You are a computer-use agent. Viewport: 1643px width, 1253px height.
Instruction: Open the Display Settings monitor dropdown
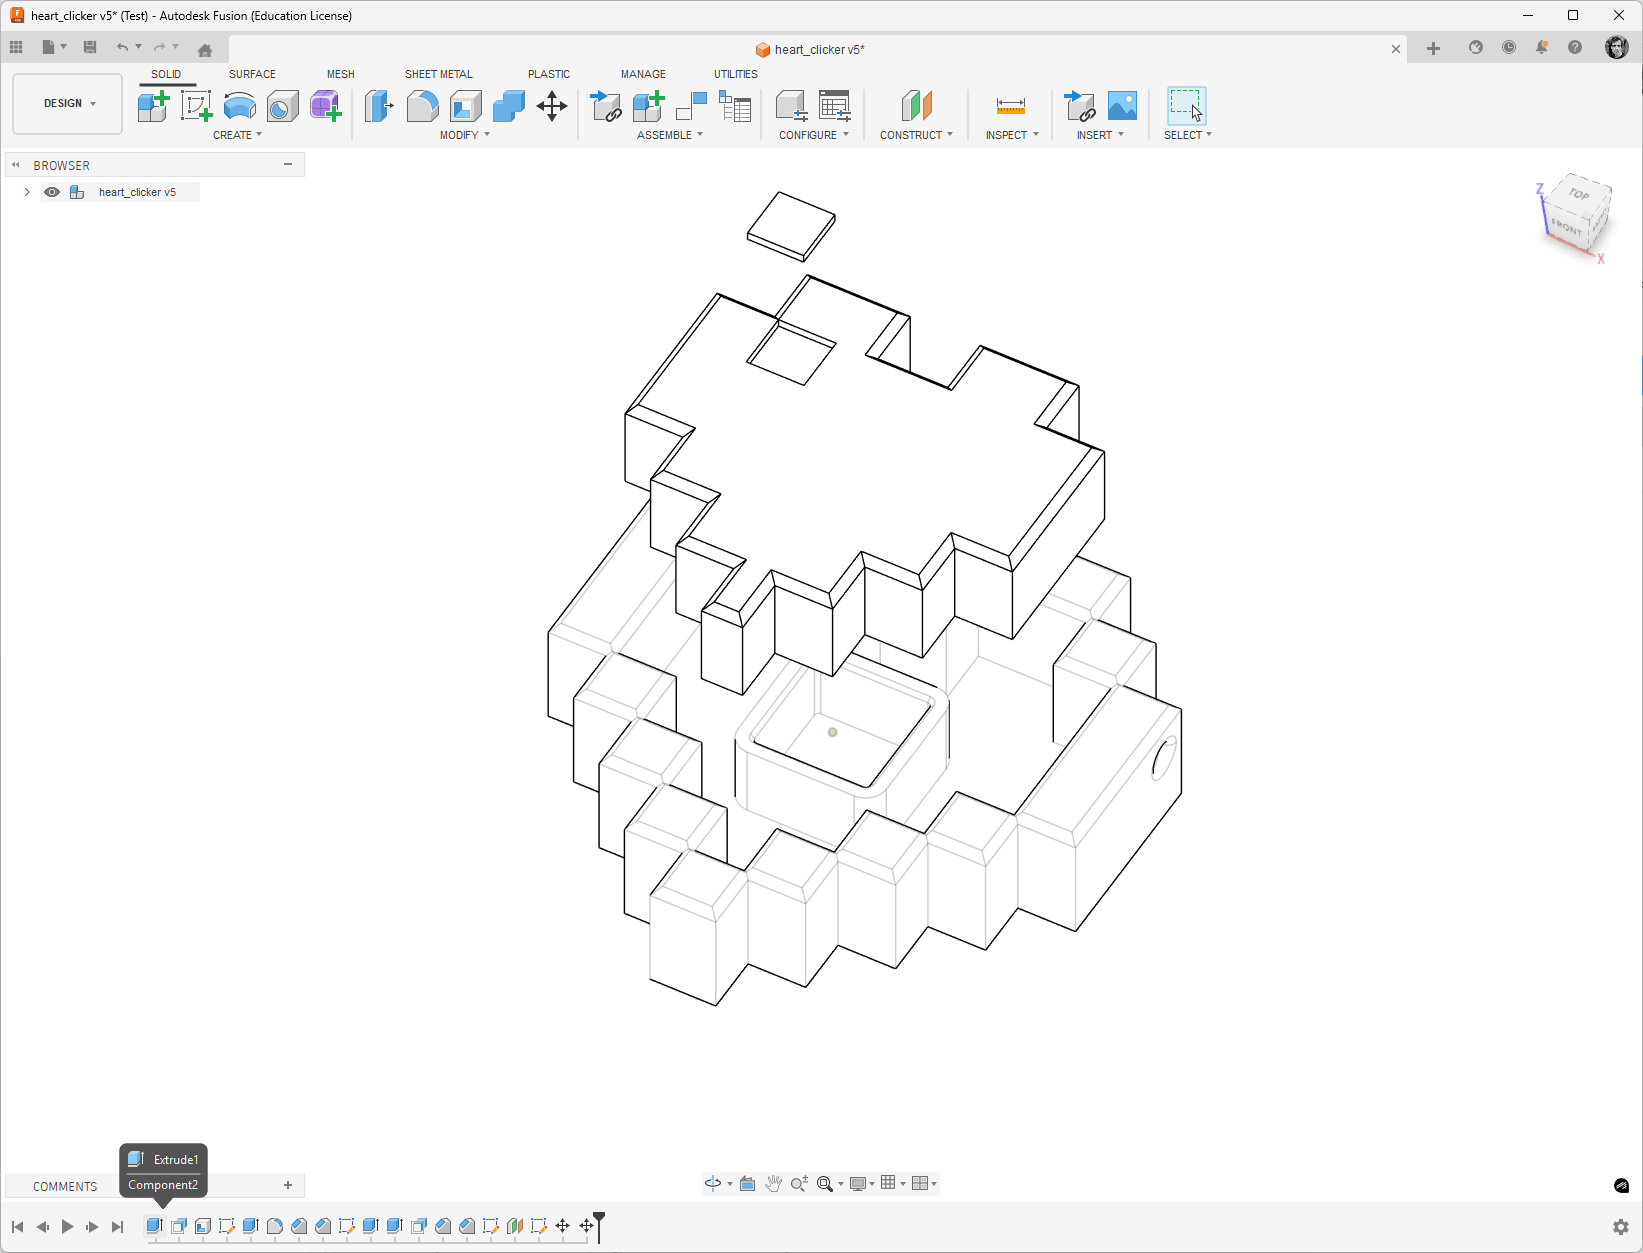click(x=861, y=1183)
